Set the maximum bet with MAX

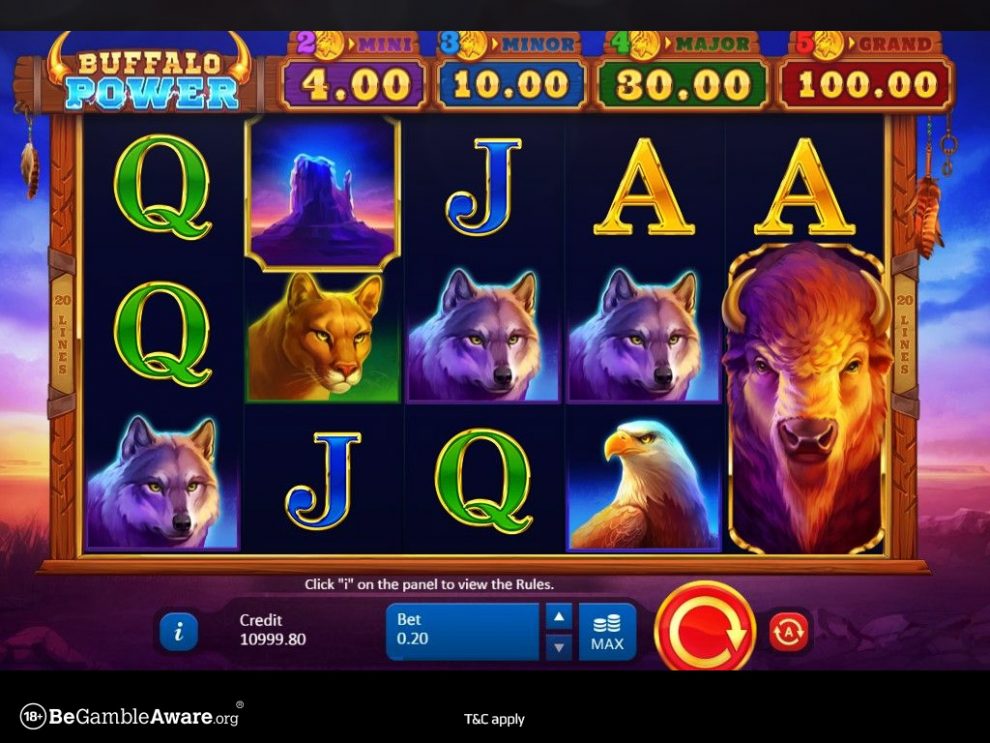pyautogui.click(x=607, y=632)
